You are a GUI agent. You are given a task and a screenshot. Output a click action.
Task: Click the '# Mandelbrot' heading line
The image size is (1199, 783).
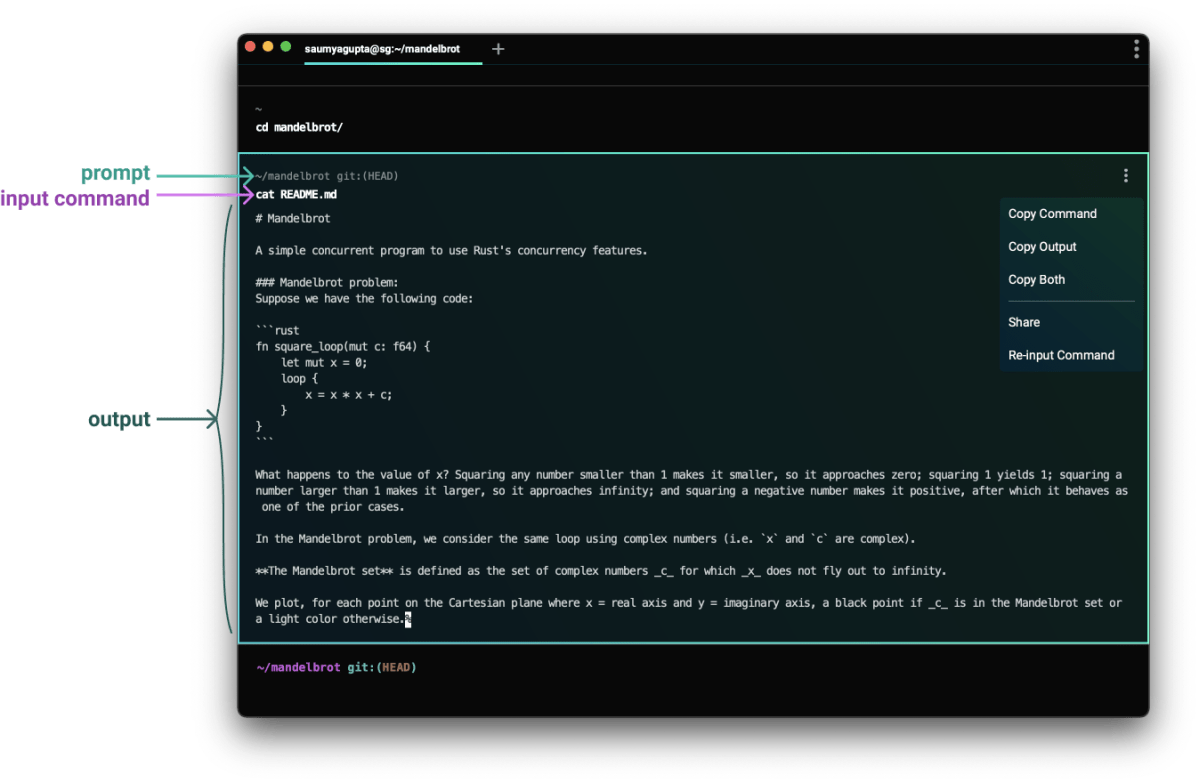(x=293, y=219)
